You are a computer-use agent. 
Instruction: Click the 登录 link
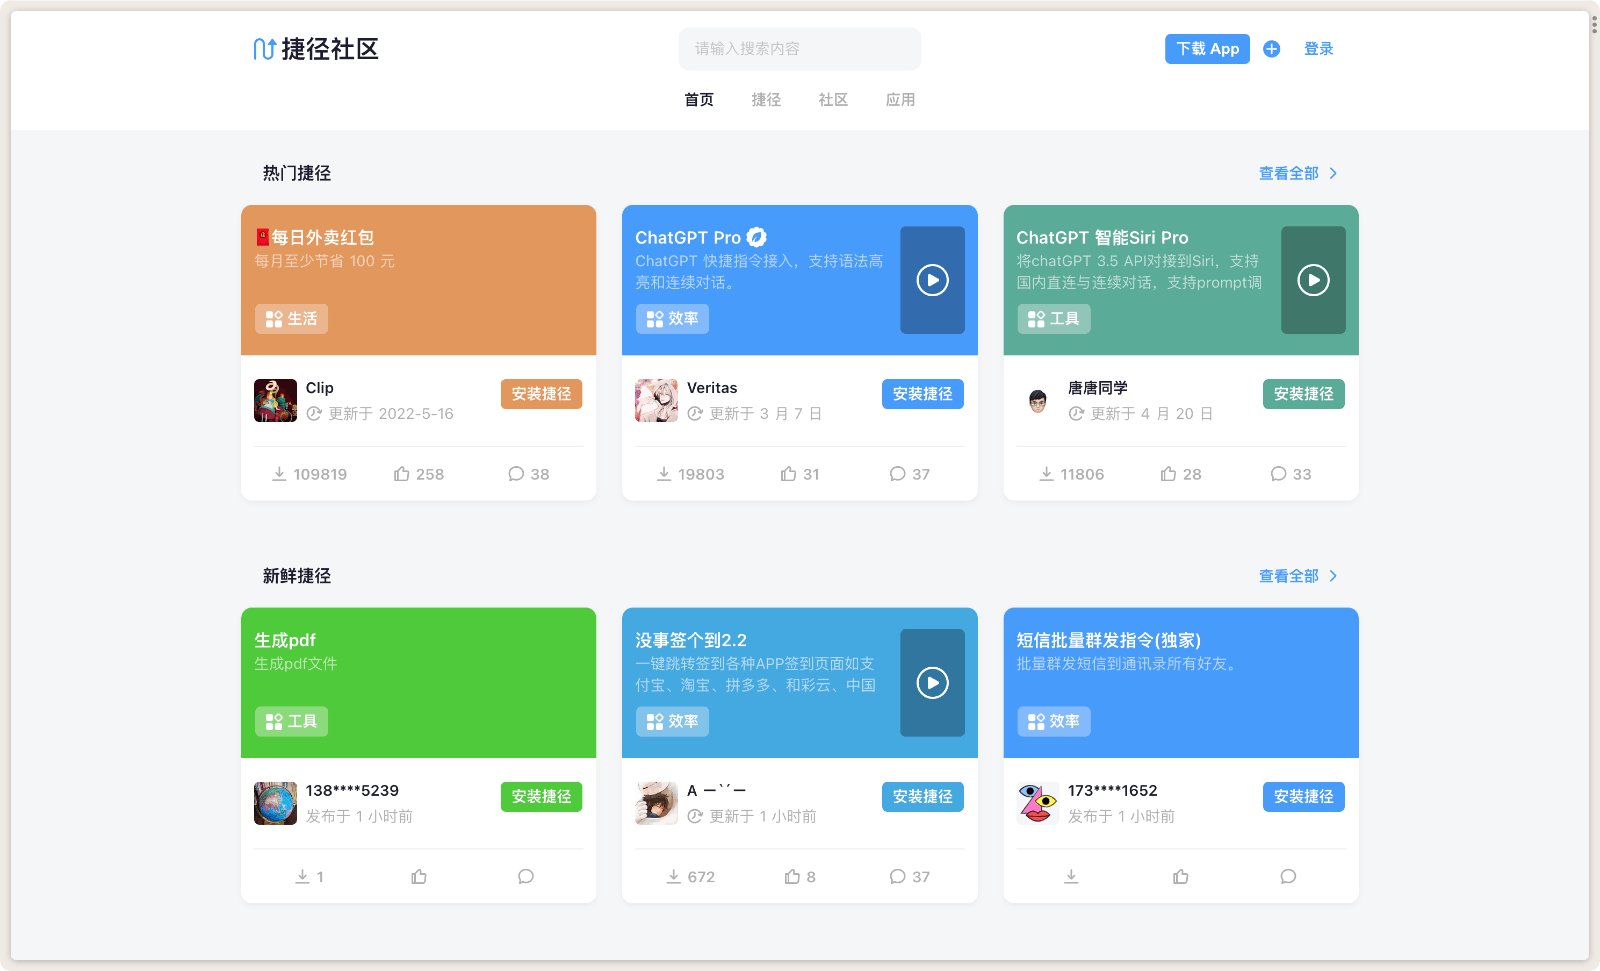point(1319,49)
